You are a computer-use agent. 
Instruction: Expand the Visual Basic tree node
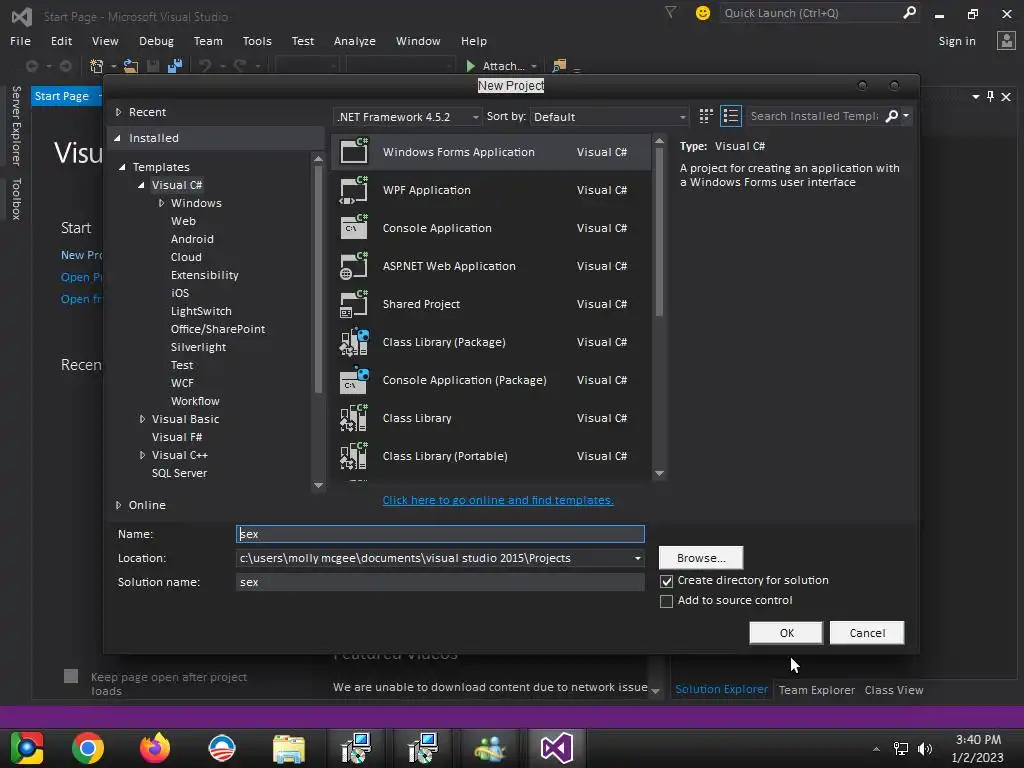[142, 419]
